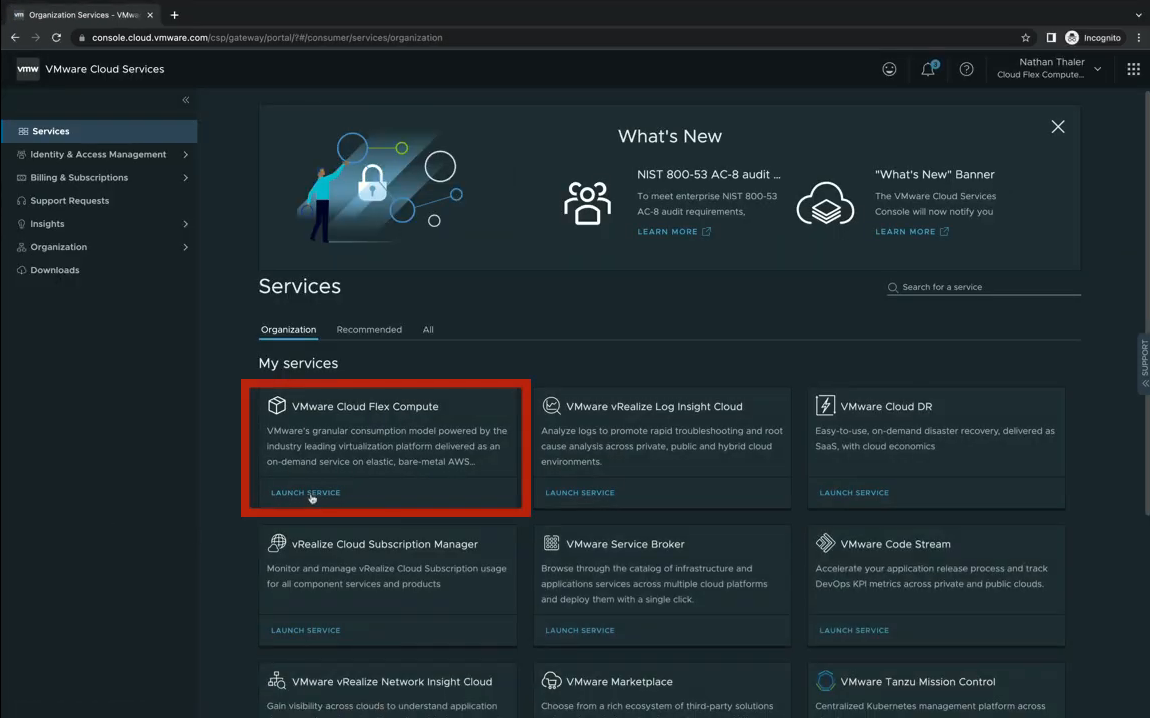Click the VMware Service Broker icon
Screen dimensions: 1150x718
pyautogui.click(x=551, y=543)
